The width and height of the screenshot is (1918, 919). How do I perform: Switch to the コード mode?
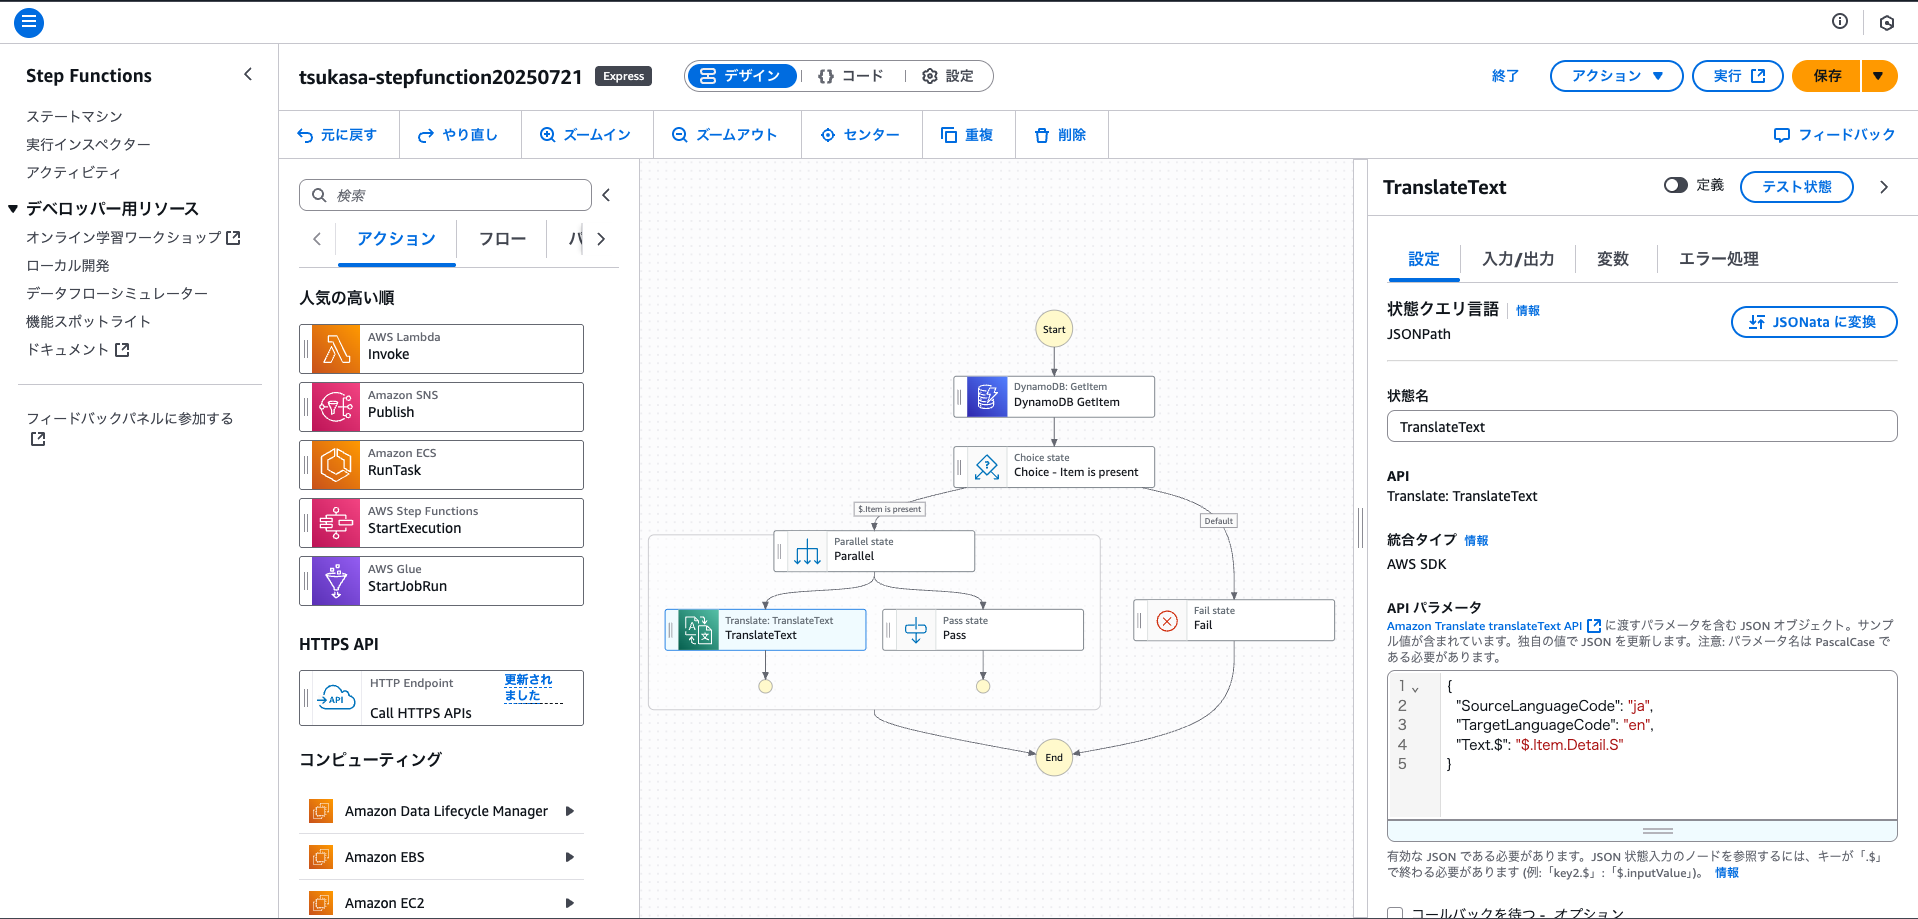coord(851,76)
